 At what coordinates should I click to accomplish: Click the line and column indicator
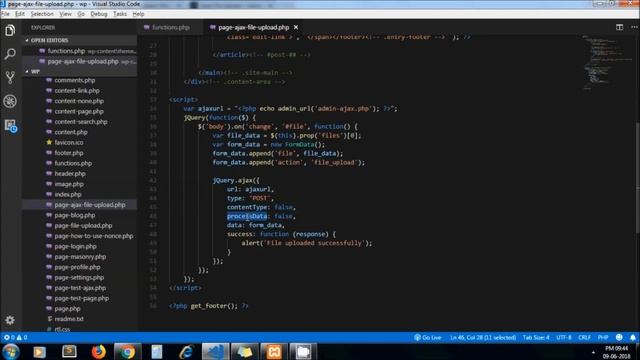coord(483,338)
